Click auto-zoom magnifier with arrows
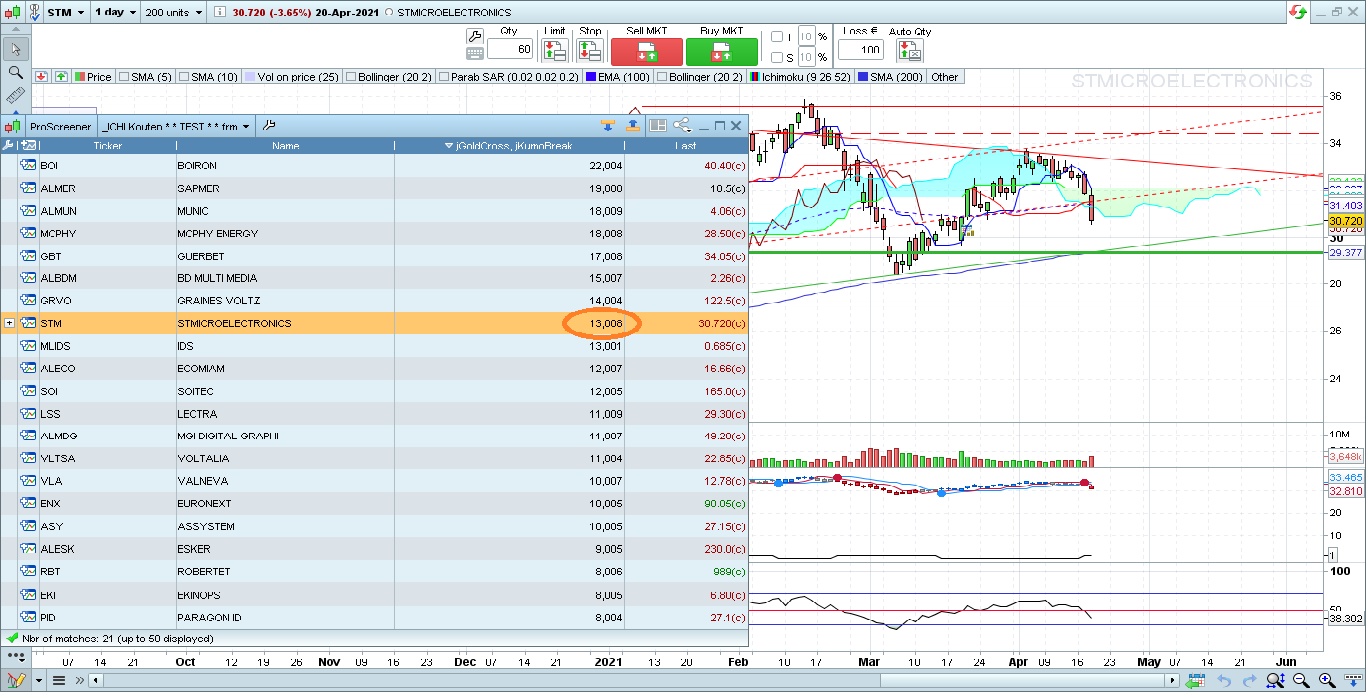Screen dimensions: 1368x698 pos(1275,681)
